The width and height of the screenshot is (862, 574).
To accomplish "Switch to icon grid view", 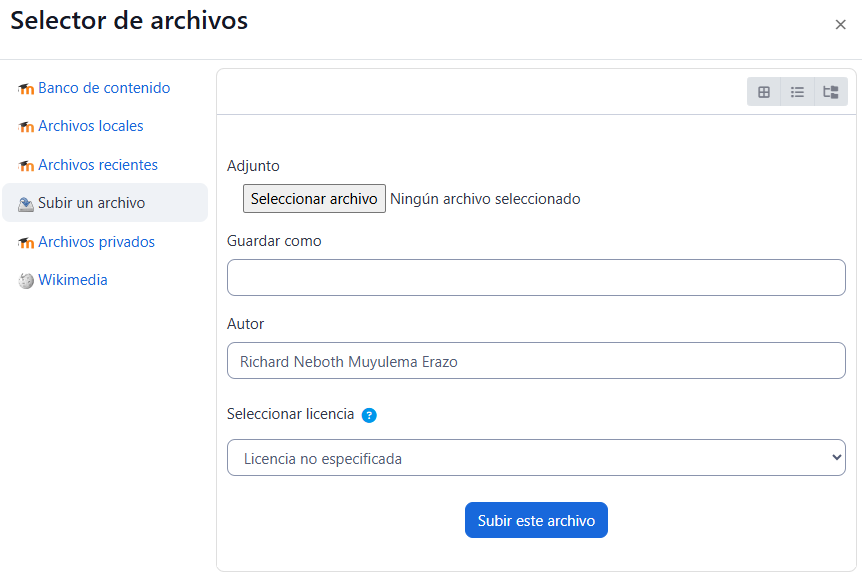I will 764,92.
